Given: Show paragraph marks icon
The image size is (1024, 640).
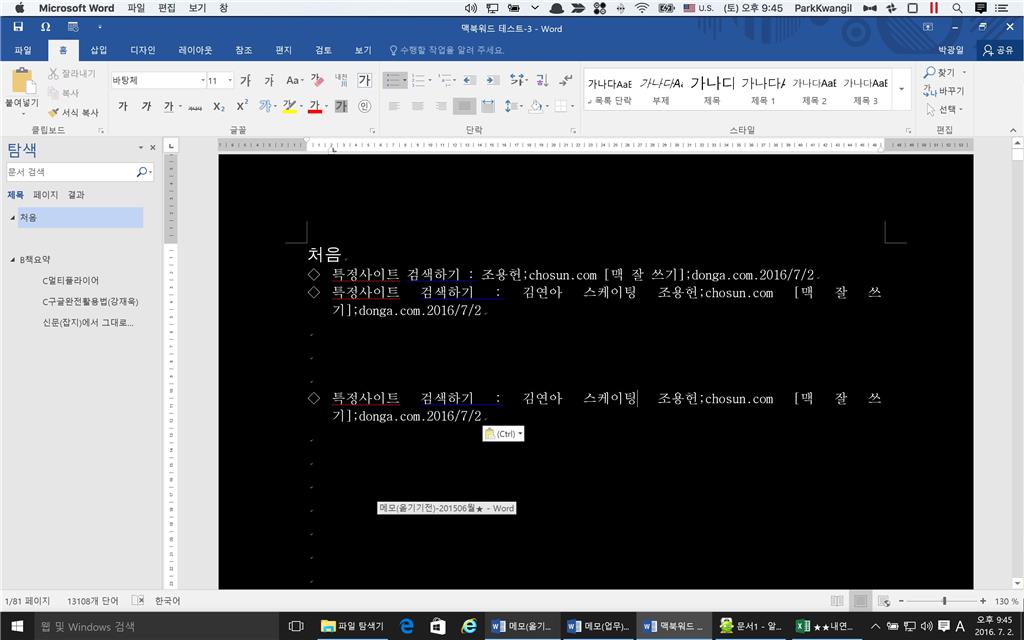Looking at the screenshot, I should [x=566, y=80].
